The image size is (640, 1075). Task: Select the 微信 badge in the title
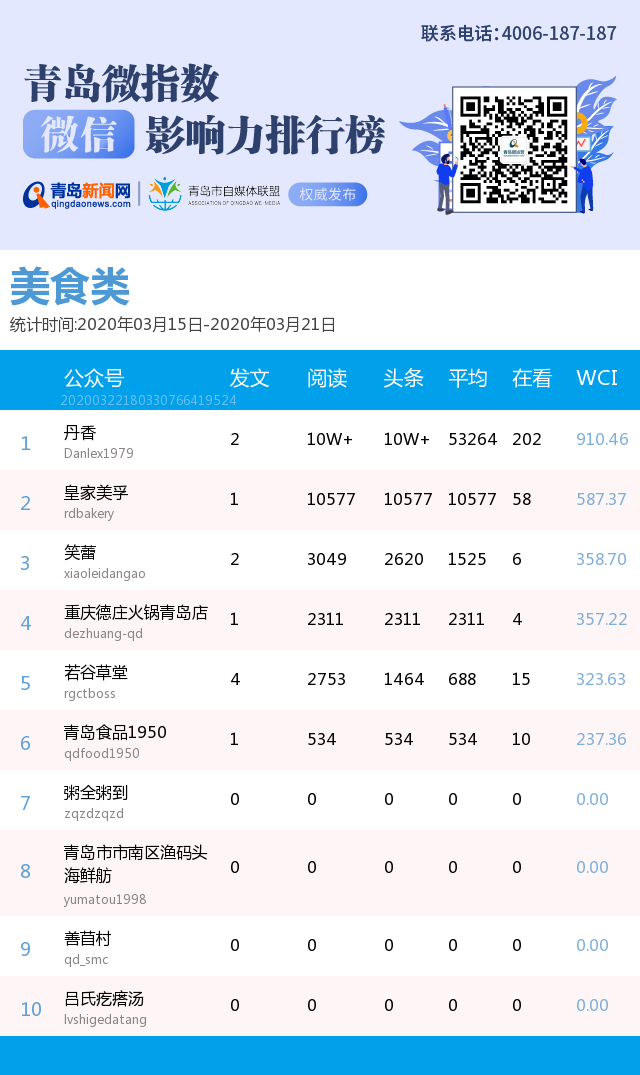[x=79, y=135]
